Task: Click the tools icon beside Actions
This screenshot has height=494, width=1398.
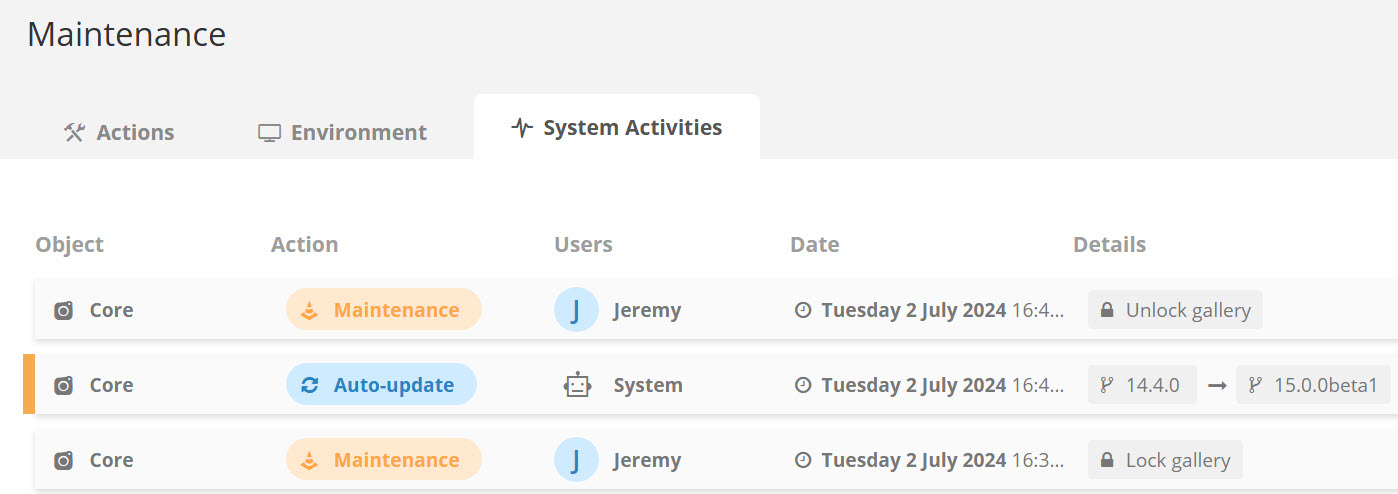Action: coord(74,132)
